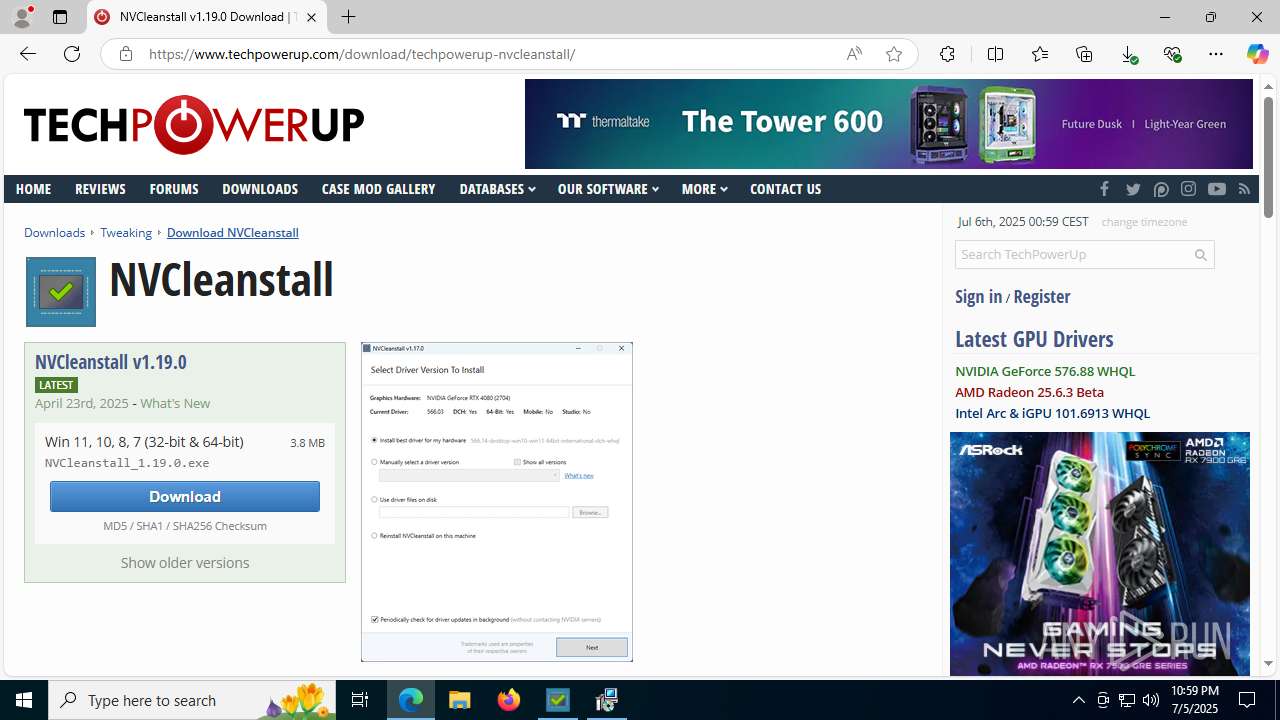Viewport: 1280px width, 720px height.
Task: Click Type here to search taskbar box
Action: (x=192, y=700)
